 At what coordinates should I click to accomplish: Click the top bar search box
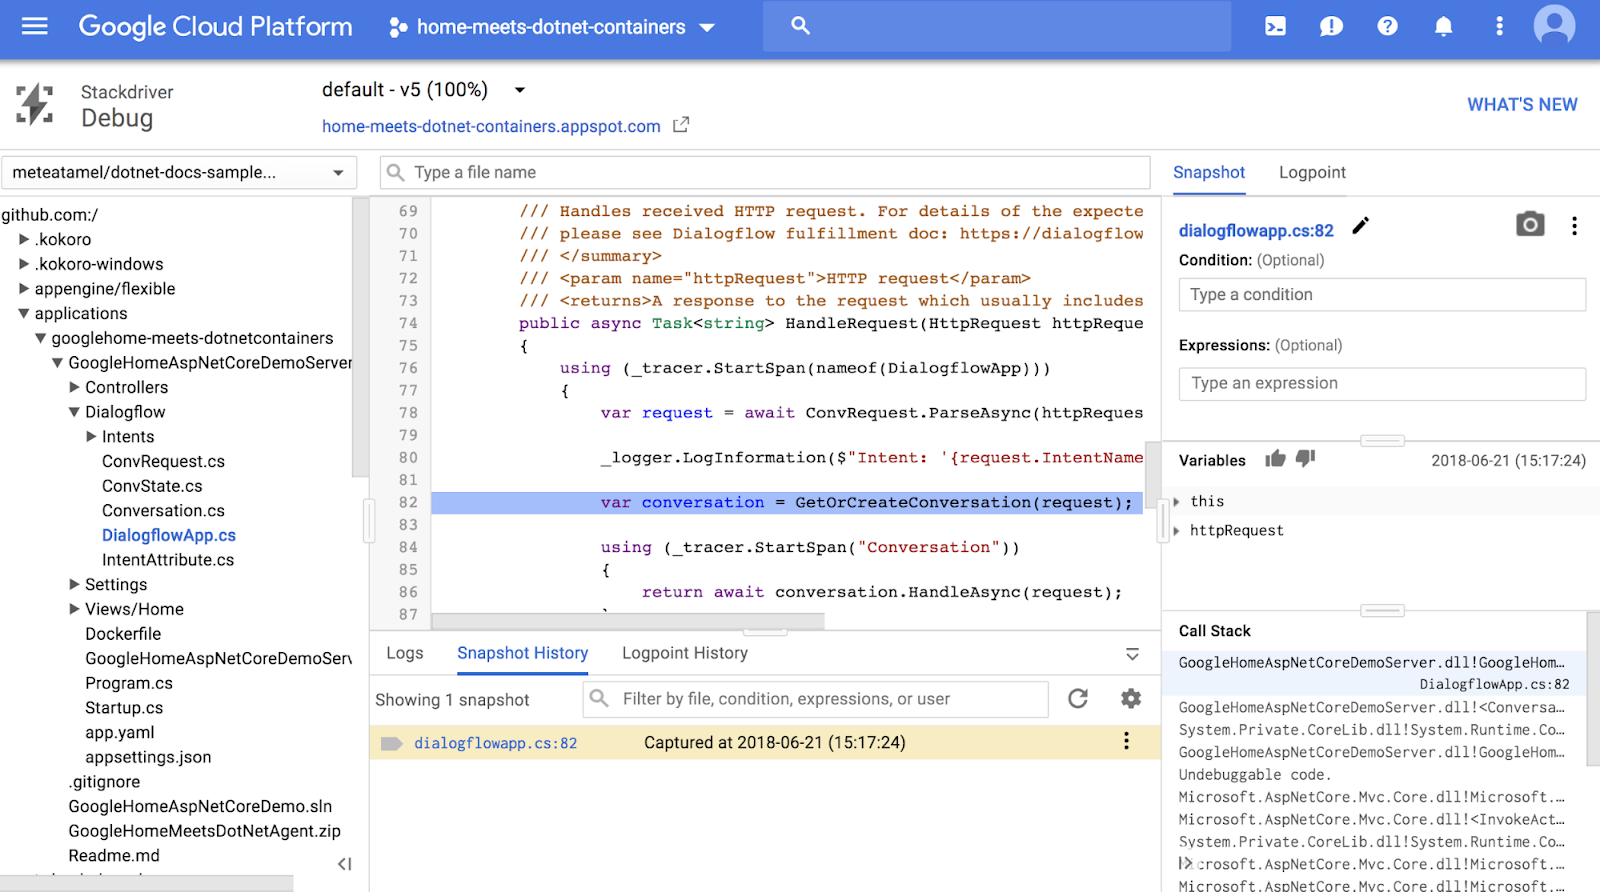tap(997, 26)
